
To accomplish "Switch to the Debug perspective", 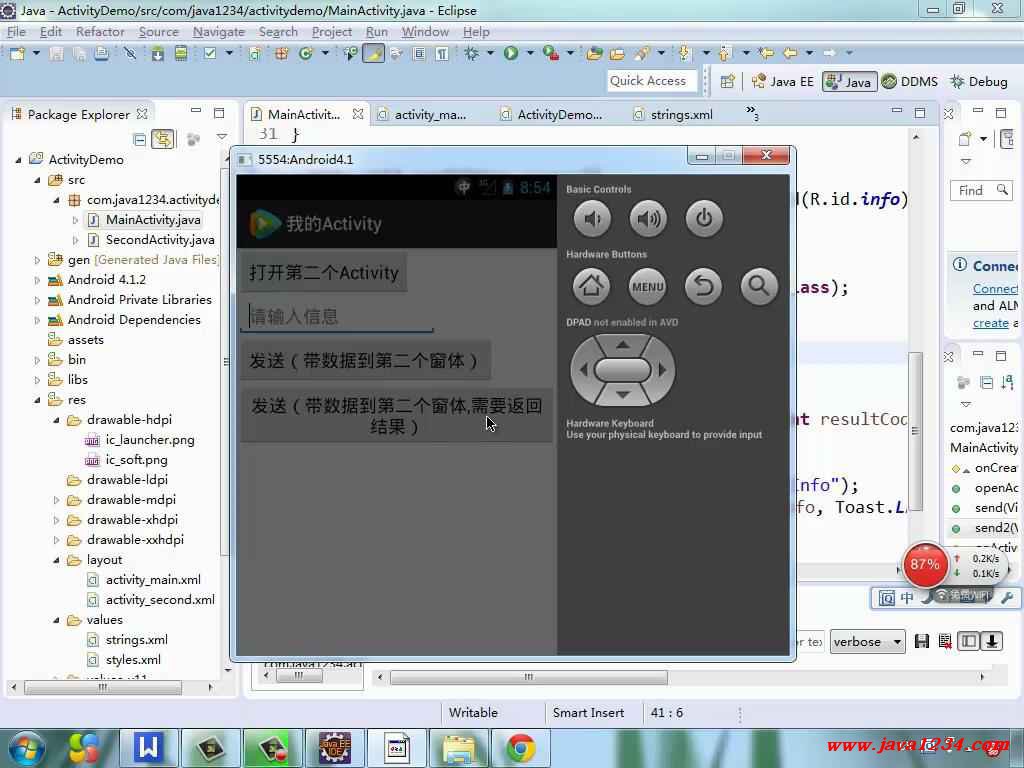I will (x=979, y=82).
